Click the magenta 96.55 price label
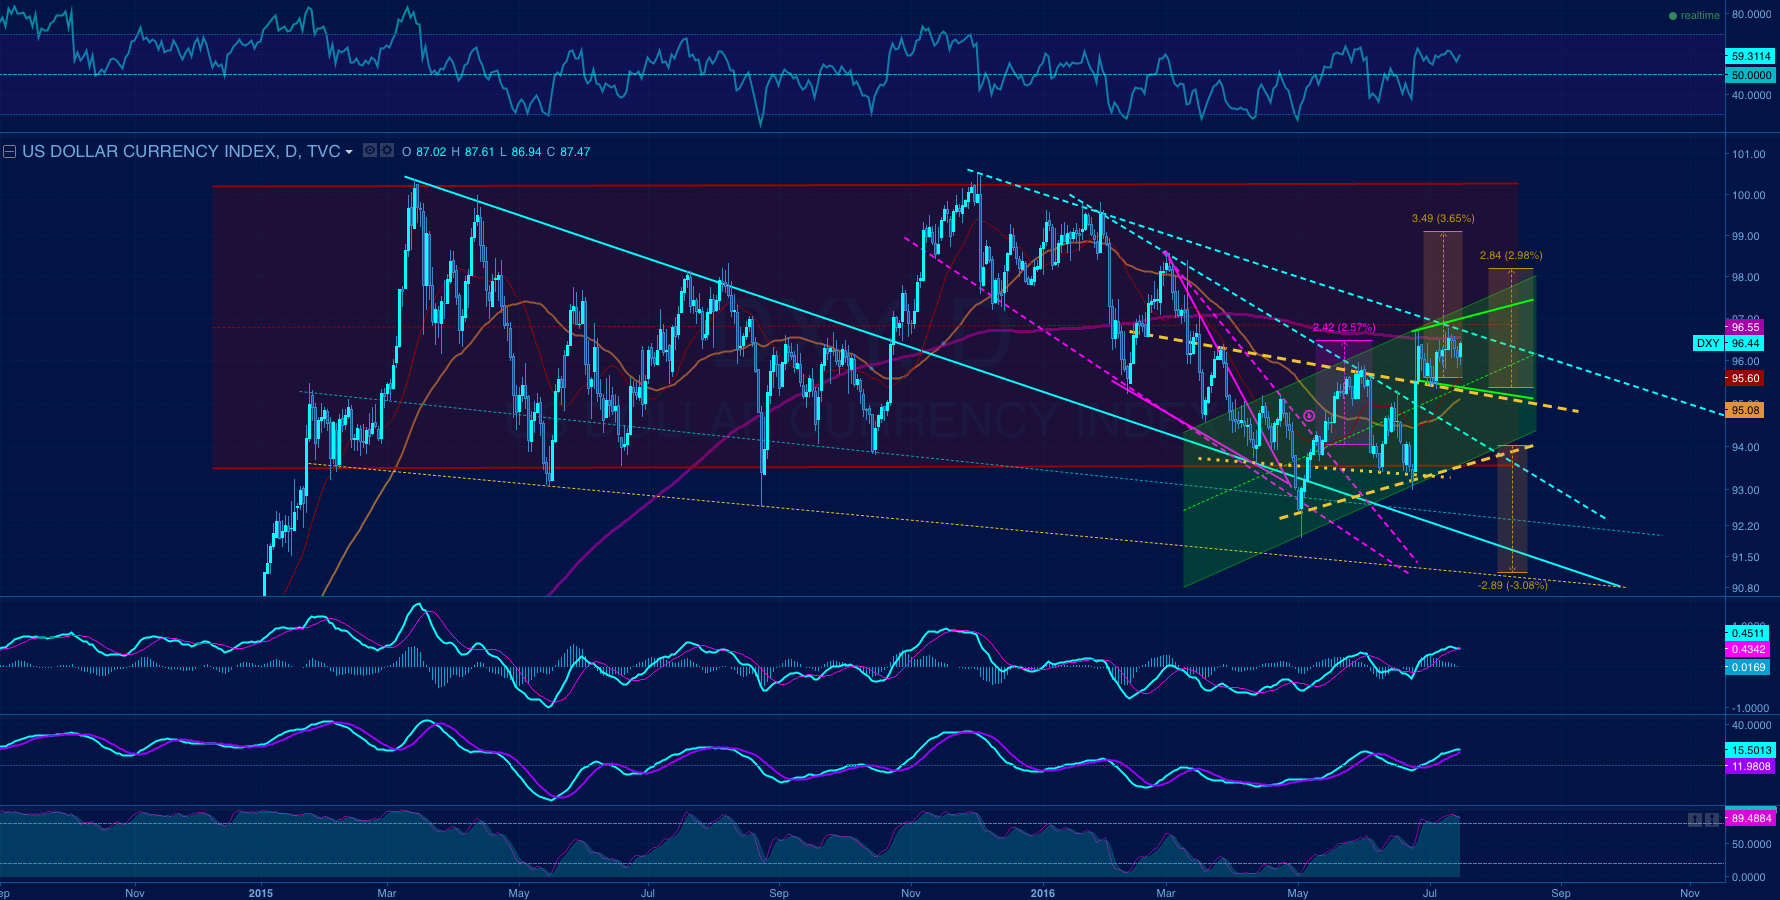Screen dimensions: 1780x900 coord(1746,327)
